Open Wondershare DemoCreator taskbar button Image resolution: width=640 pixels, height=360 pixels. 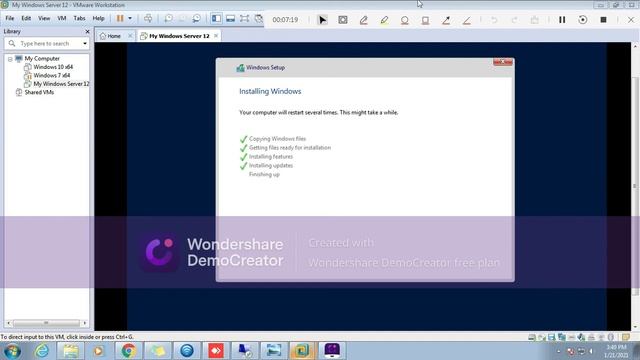coord(332,351)
